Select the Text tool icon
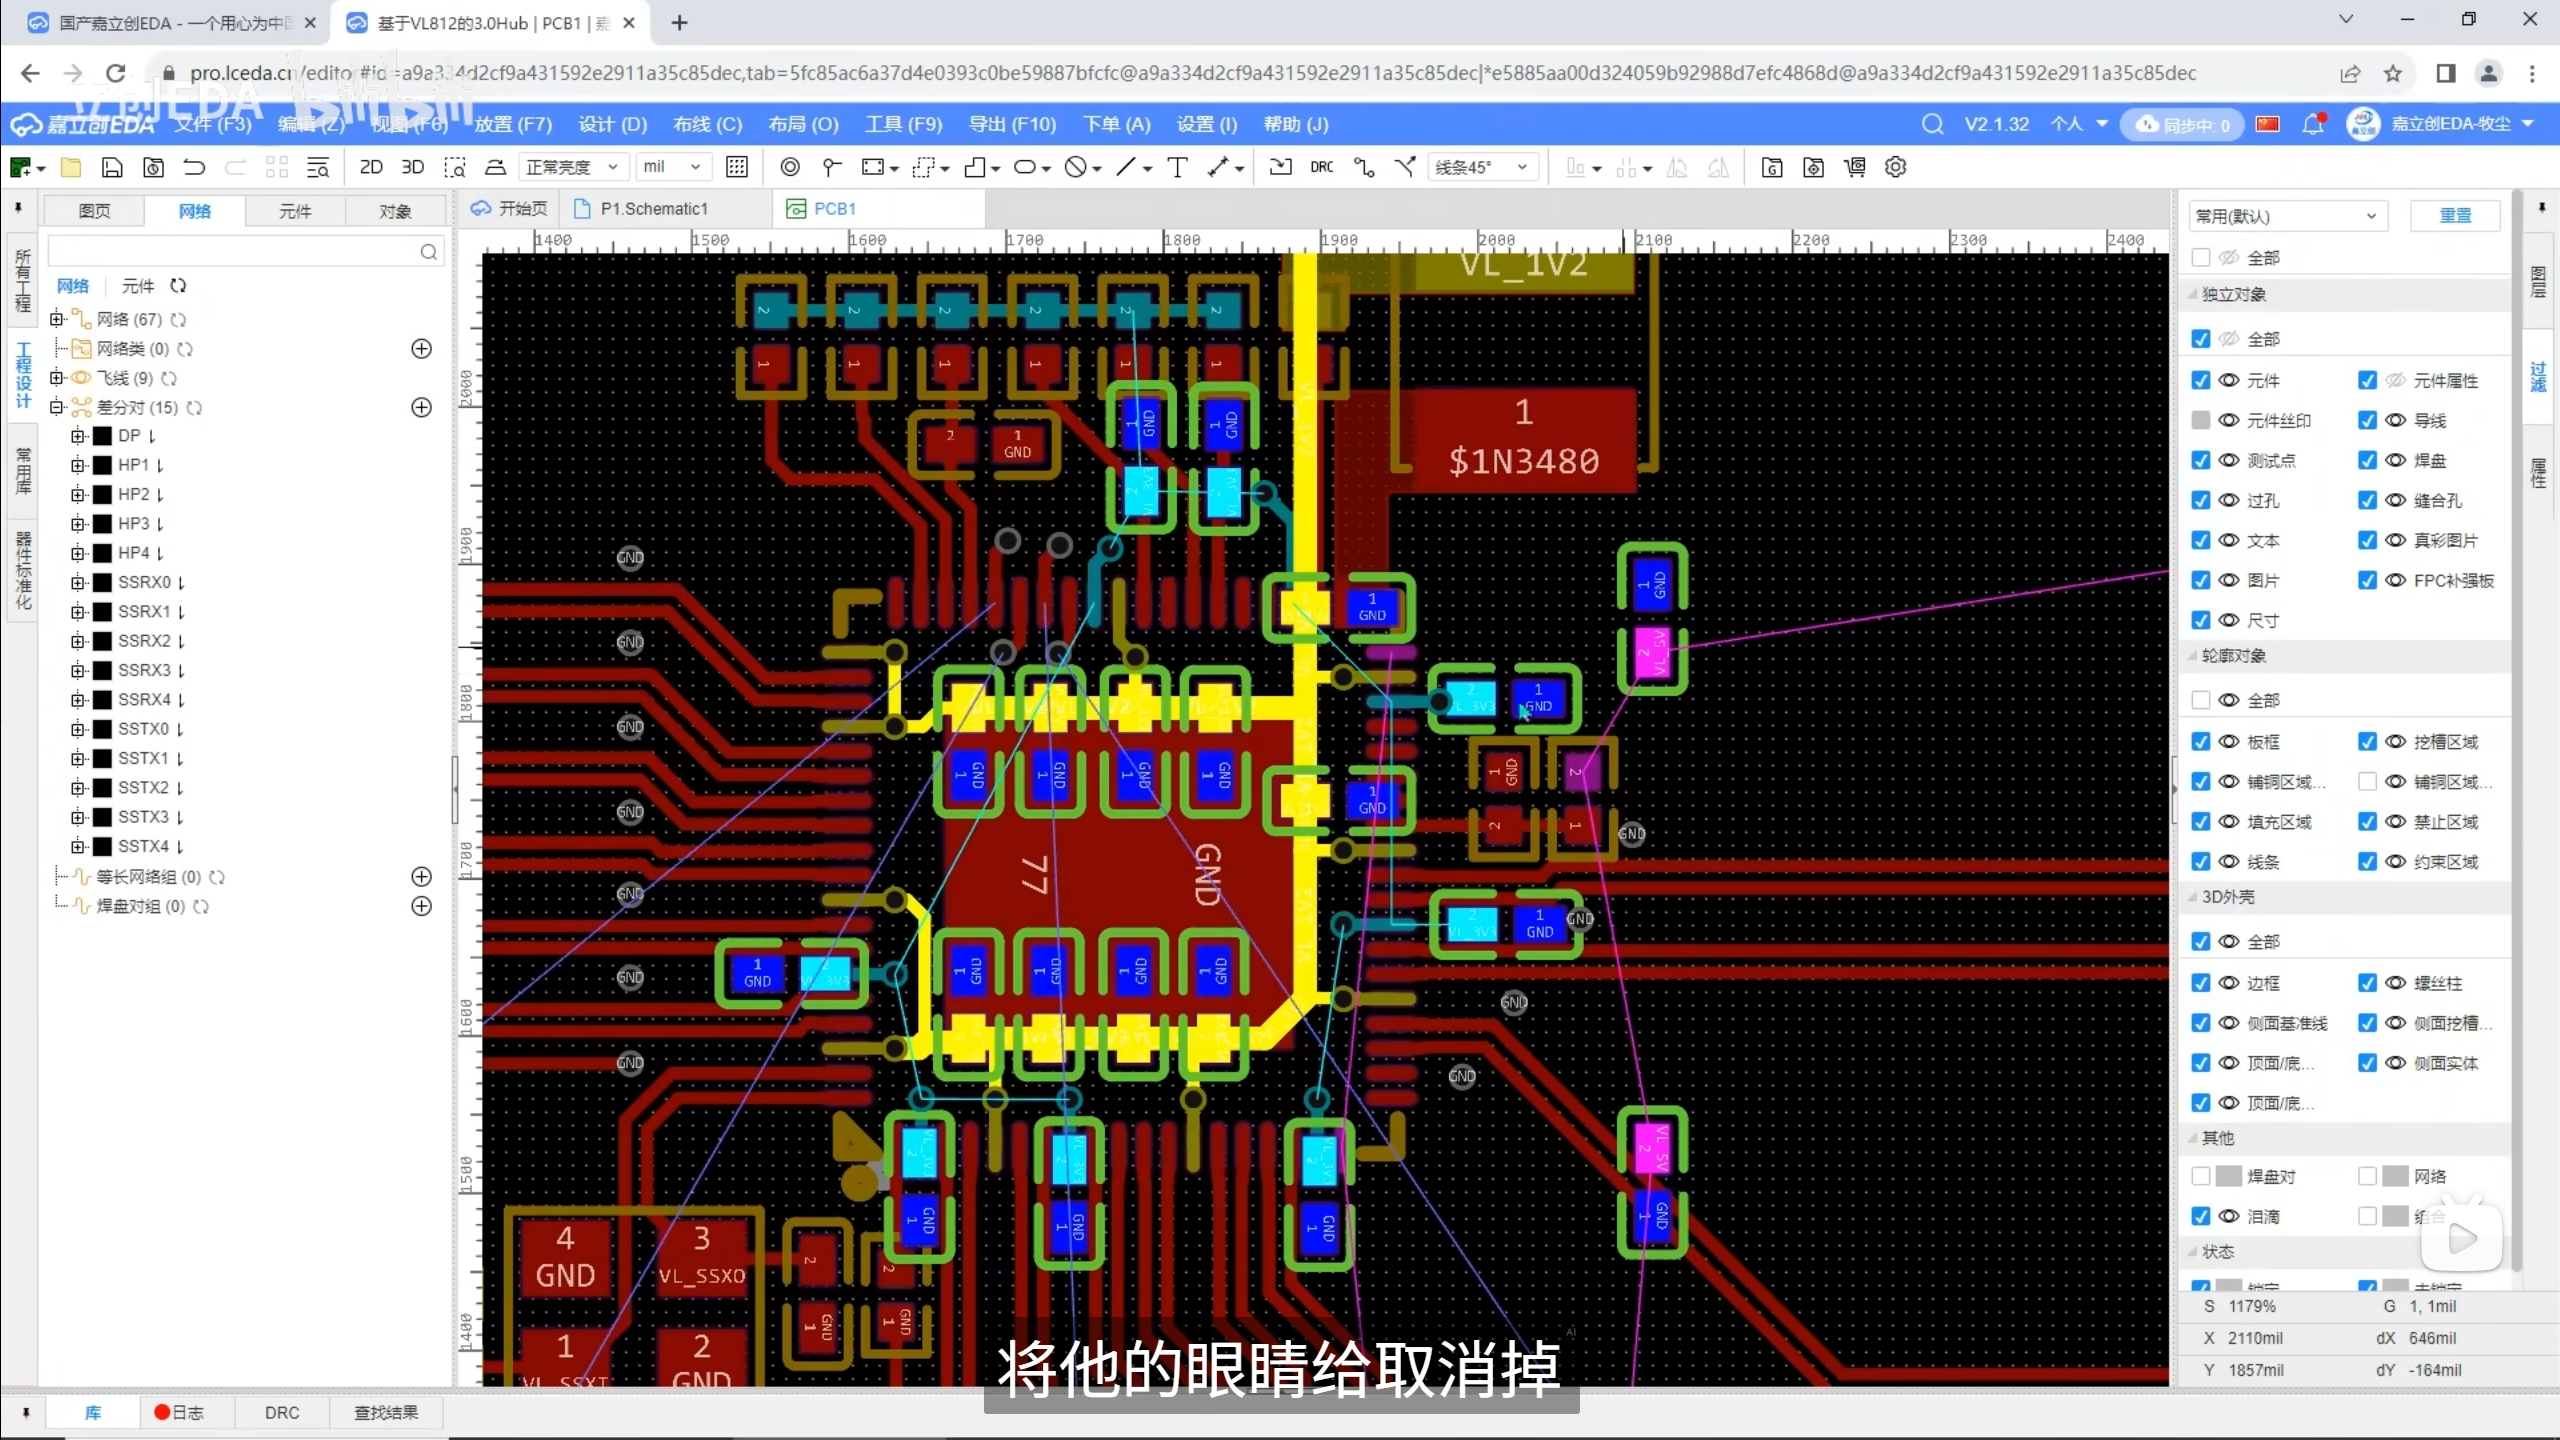Image resolution: width=2560 pixels, height=1440 pixels. click(1177, 167)
